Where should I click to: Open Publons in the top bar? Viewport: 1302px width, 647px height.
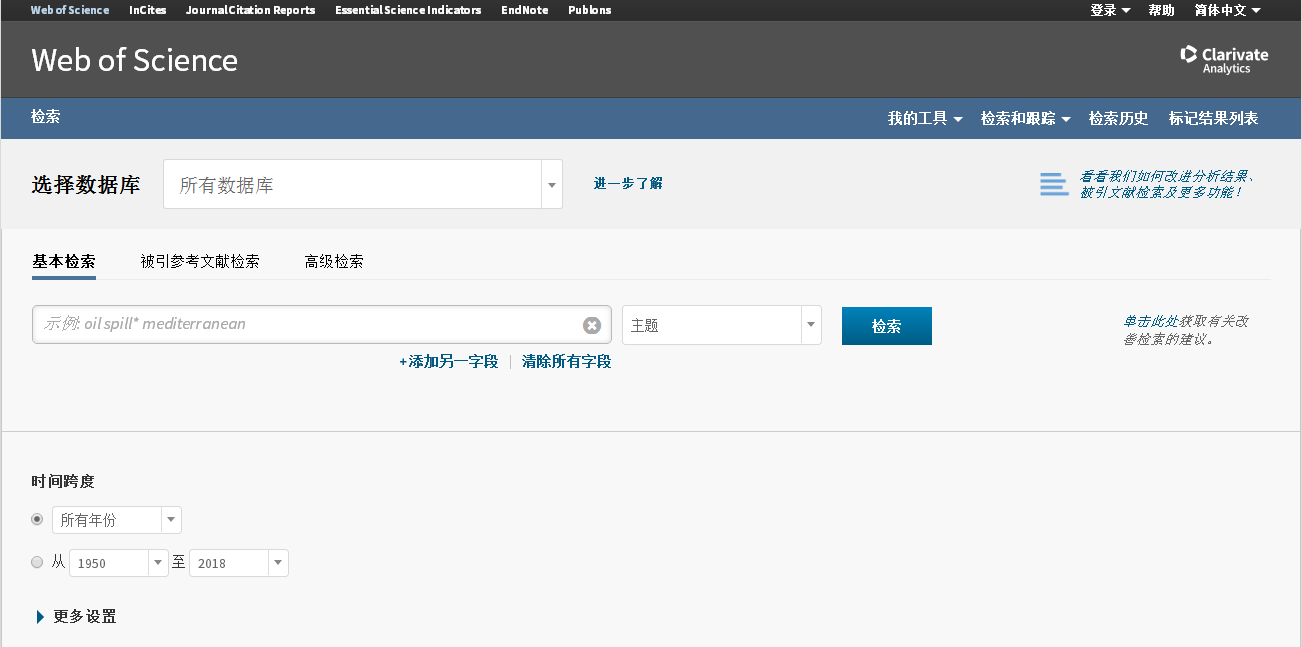point(590,10)
